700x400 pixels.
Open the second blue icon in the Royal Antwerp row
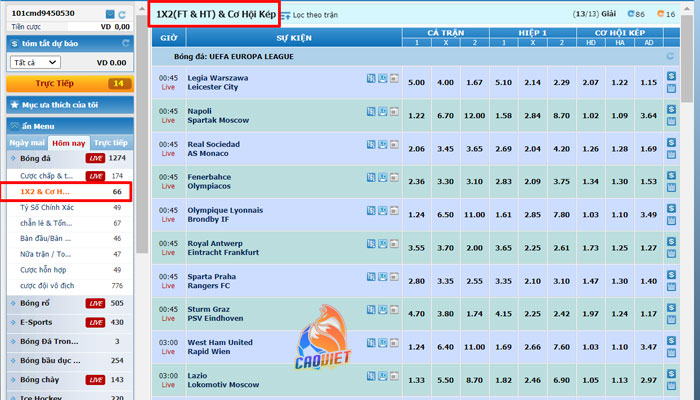[383, 243]
